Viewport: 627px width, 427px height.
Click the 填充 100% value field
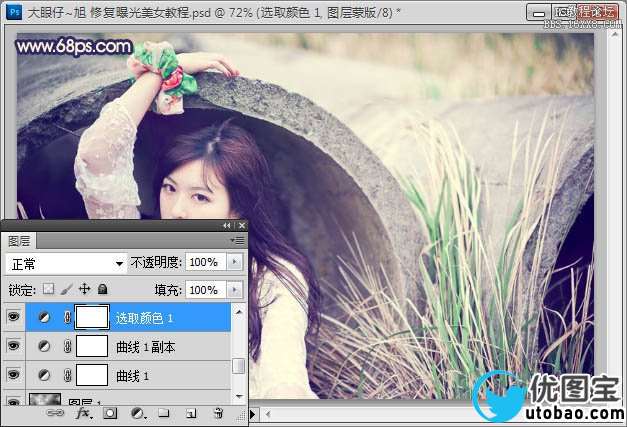[206, 289]
